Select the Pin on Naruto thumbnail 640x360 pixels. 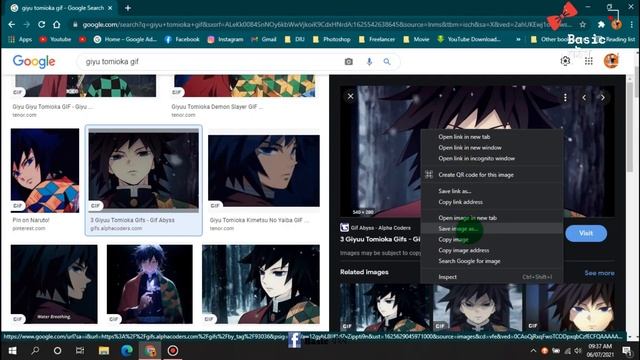tap(45, 170)
